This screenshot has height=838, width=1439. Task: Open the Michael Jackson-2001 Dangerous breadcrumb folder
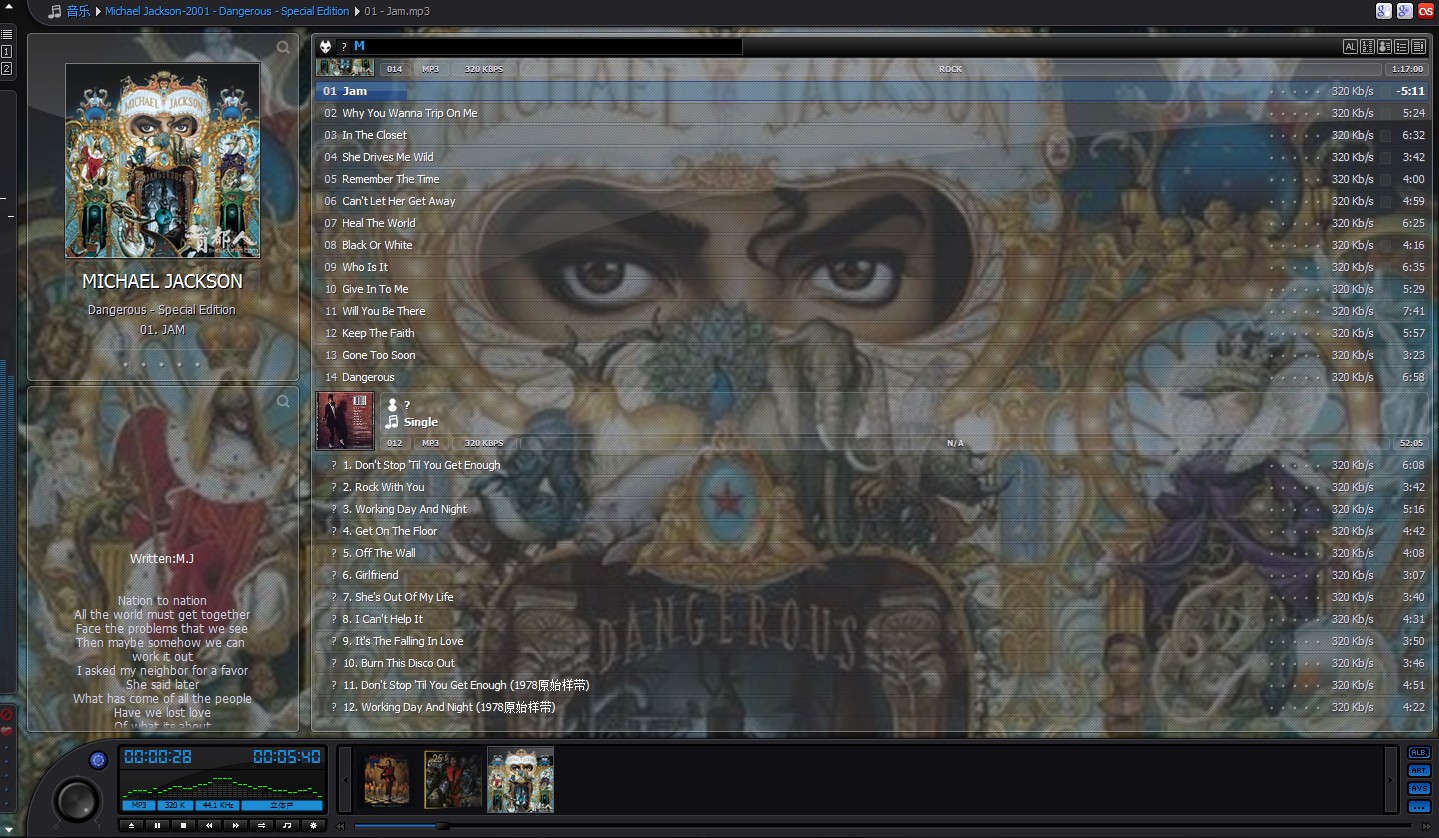227,12
